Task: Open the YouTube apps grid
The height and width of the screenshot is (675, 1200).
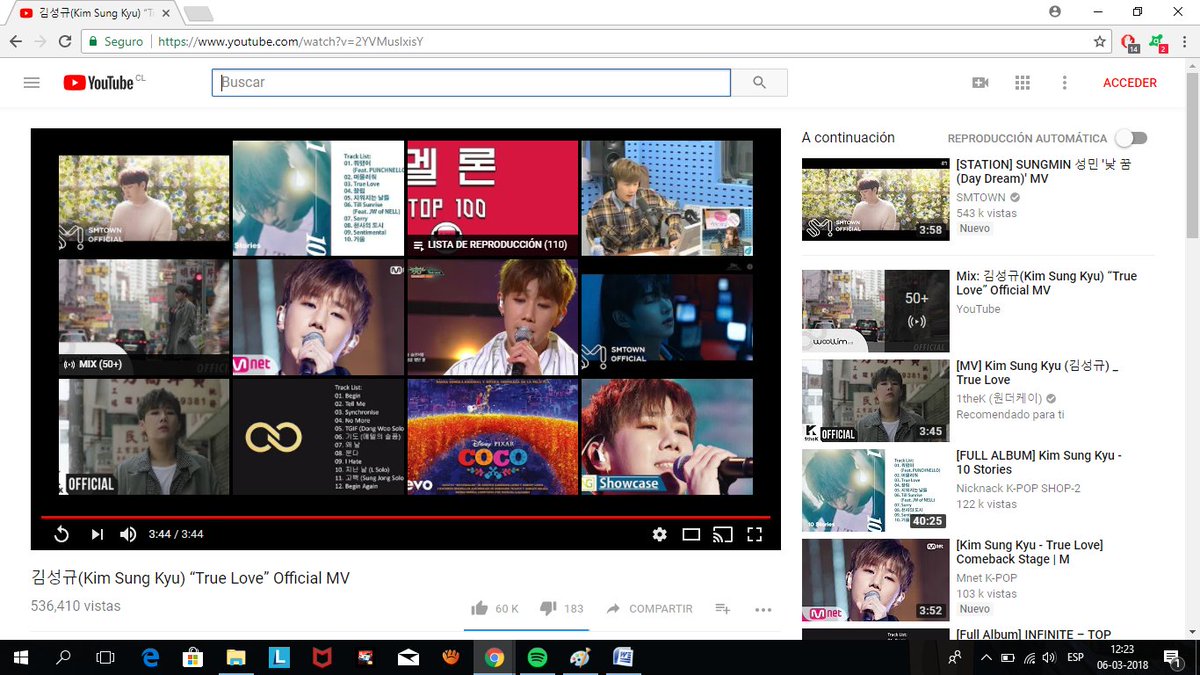Action: tap(1022, 83)
